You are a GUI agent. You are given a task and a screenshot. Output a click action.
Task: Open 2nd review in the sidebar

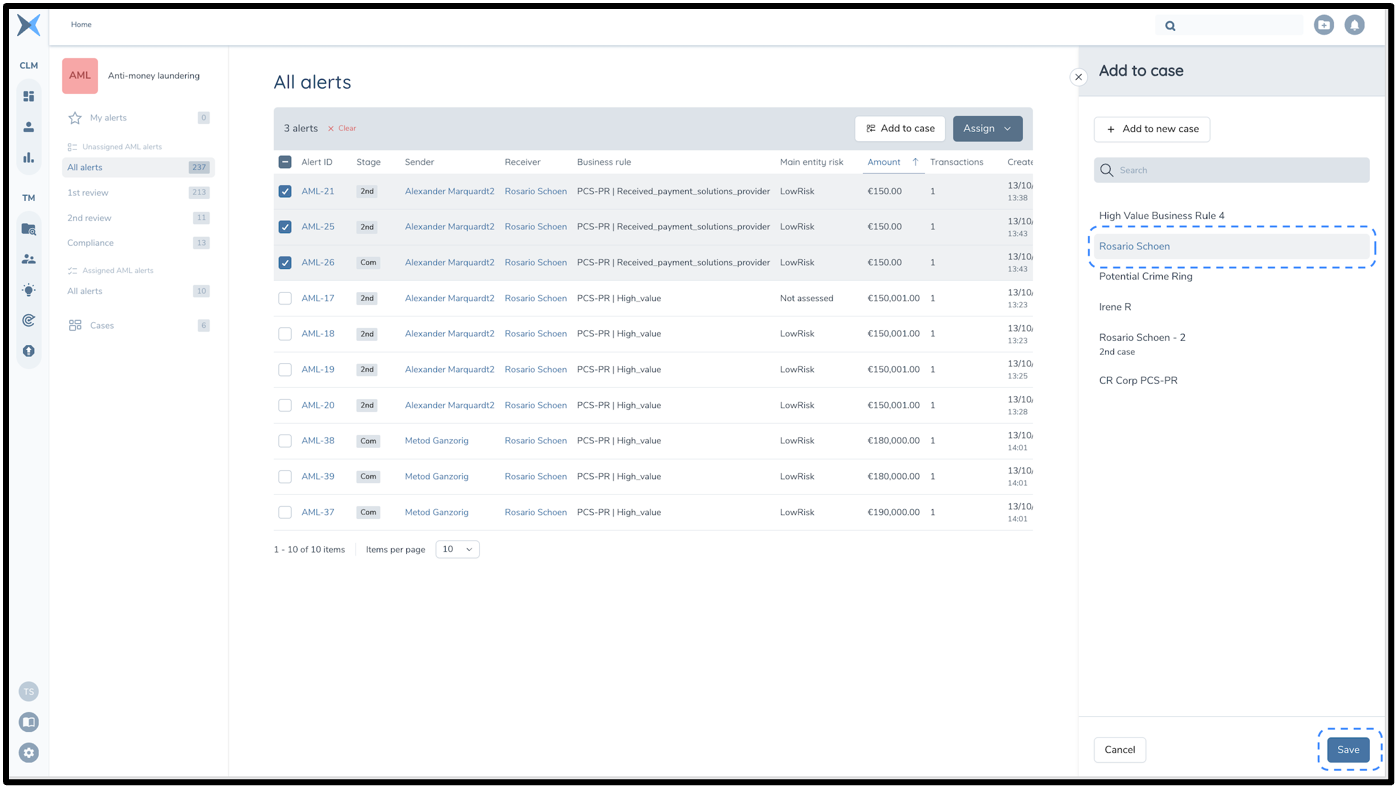coord(89,218)
